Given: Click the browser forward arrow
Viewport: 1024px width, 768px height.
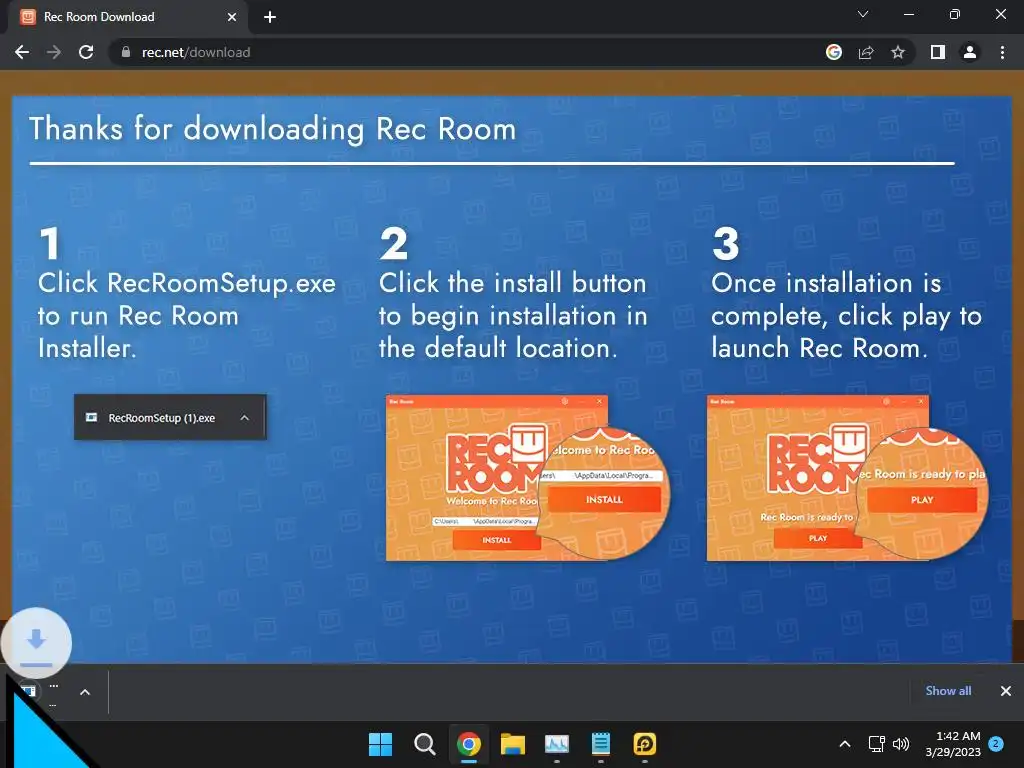Looking at the screenshot, I should pyautogui.click(x=54, y=52).
